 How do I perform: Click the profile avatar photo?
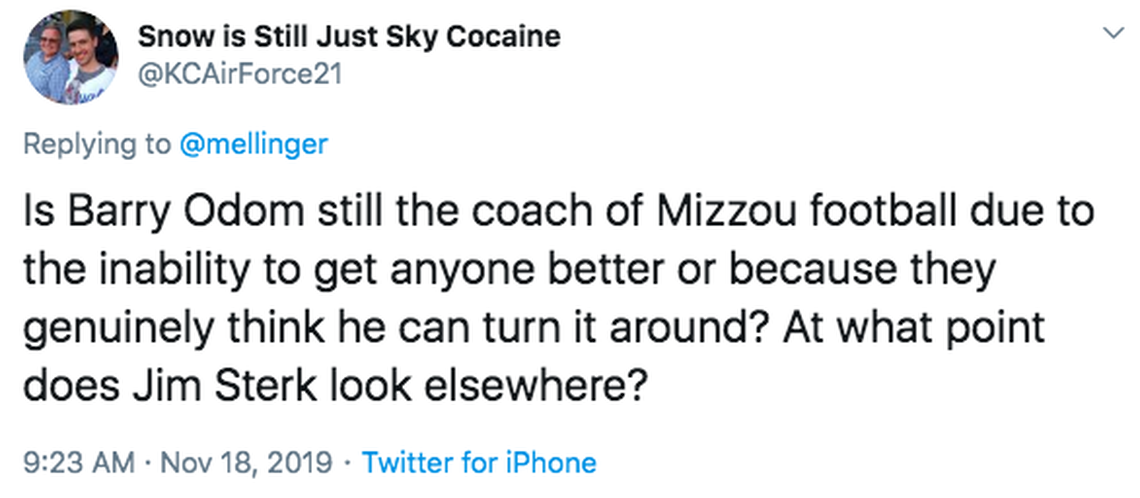[x=67, y=61]
